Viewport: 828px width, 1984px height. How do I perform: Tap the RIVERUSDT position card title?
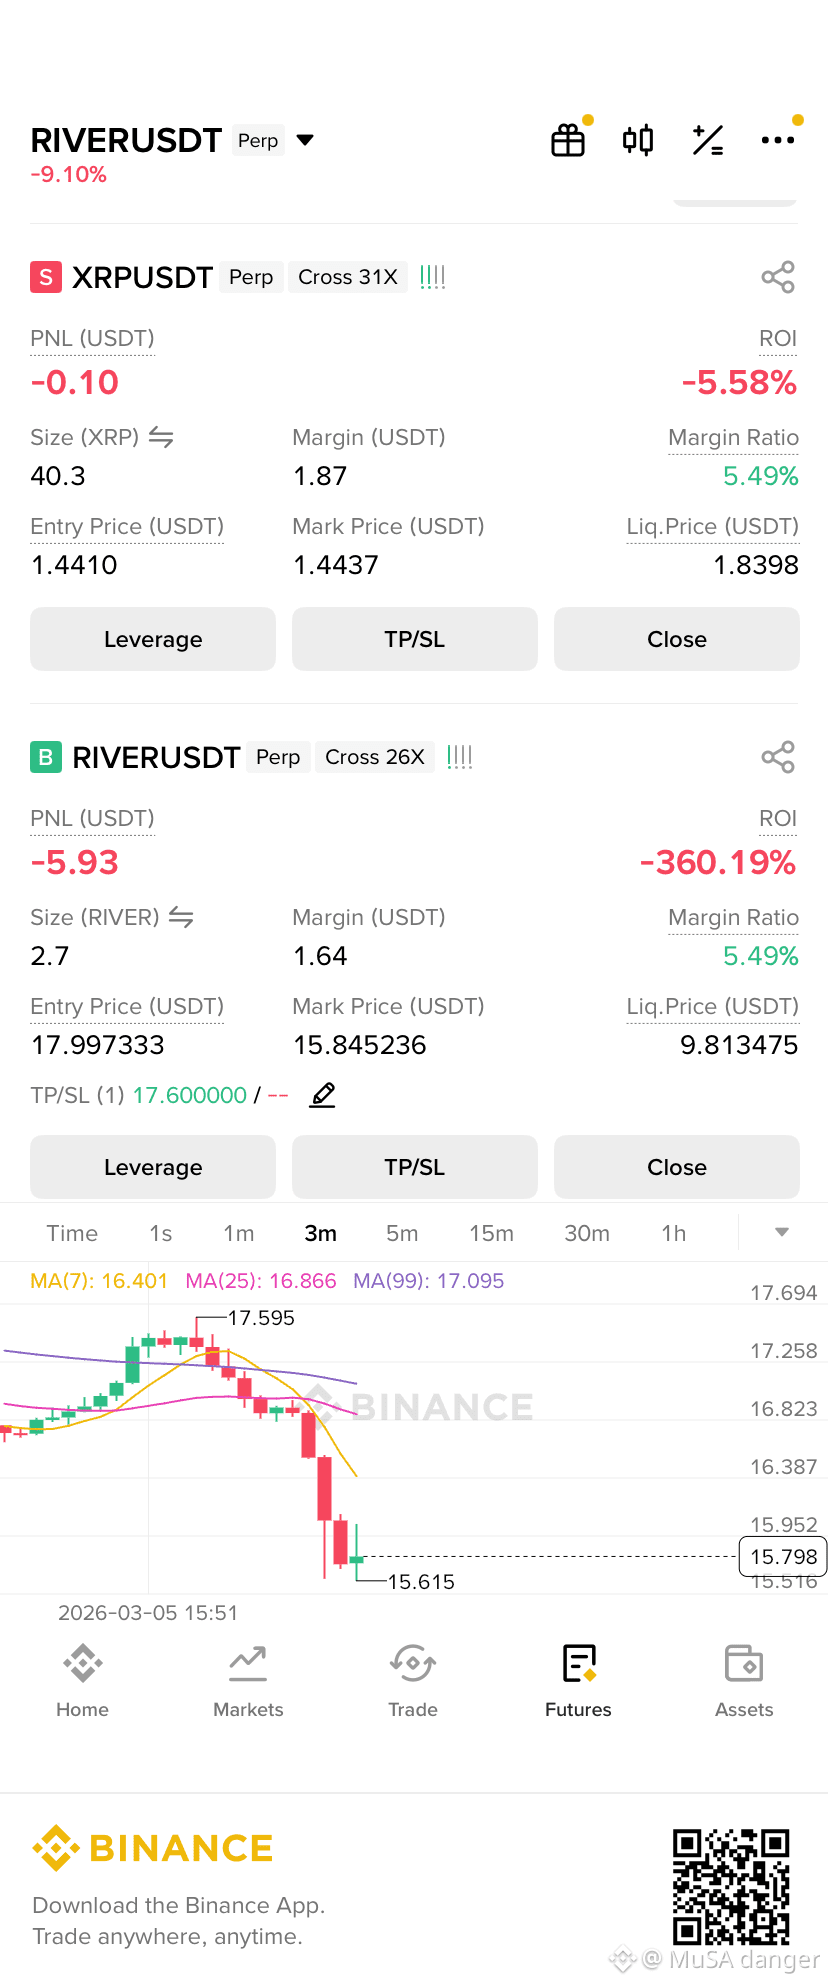click(156, 757)
